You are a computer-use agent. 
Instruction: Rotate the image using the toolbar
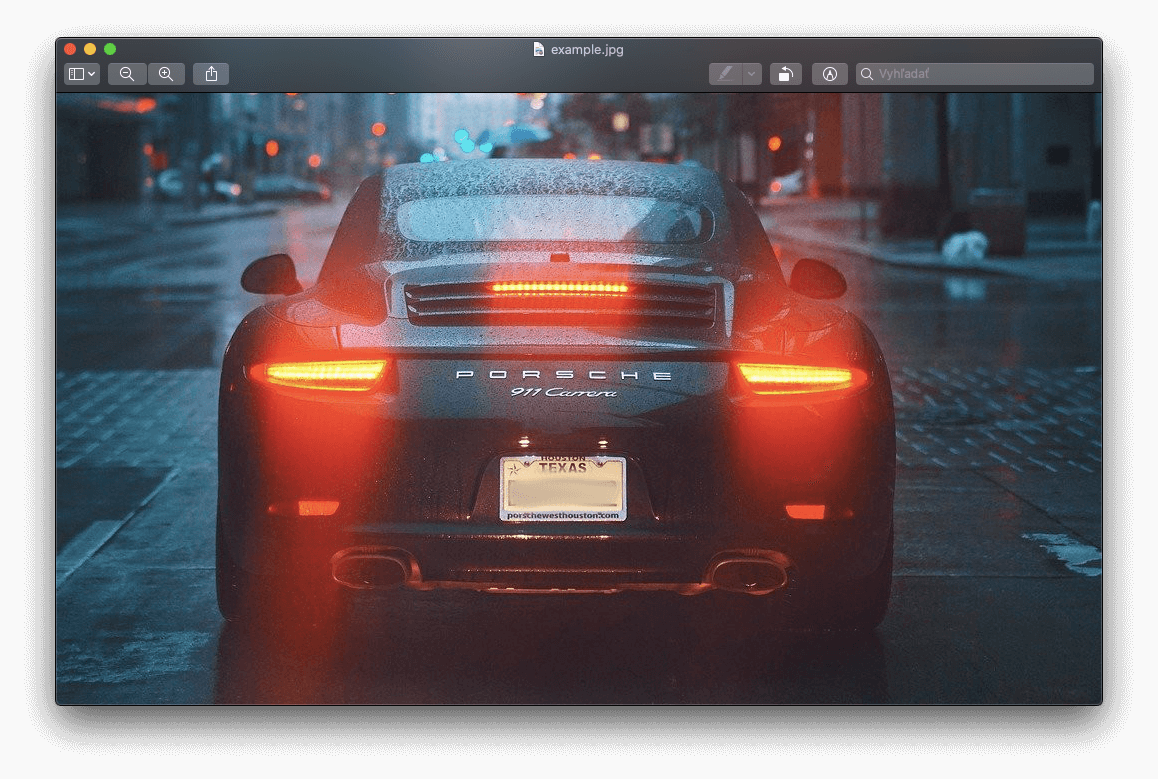[786, 74]
